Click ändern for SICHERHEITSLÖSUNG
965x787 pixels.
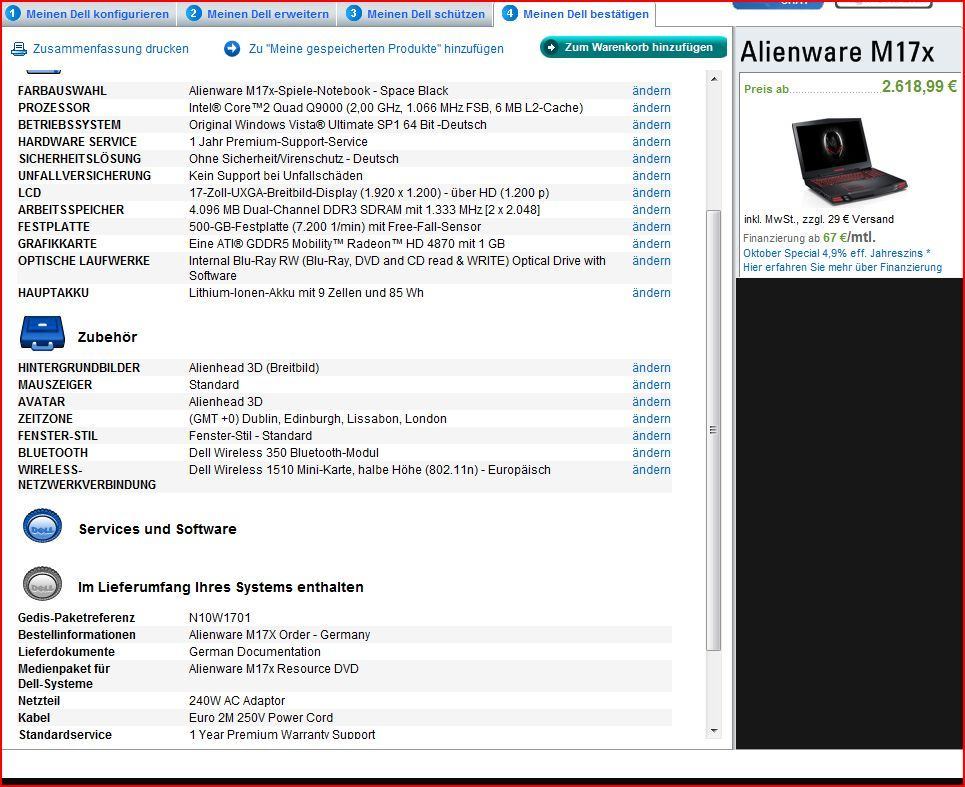click(x=651, y=159)
